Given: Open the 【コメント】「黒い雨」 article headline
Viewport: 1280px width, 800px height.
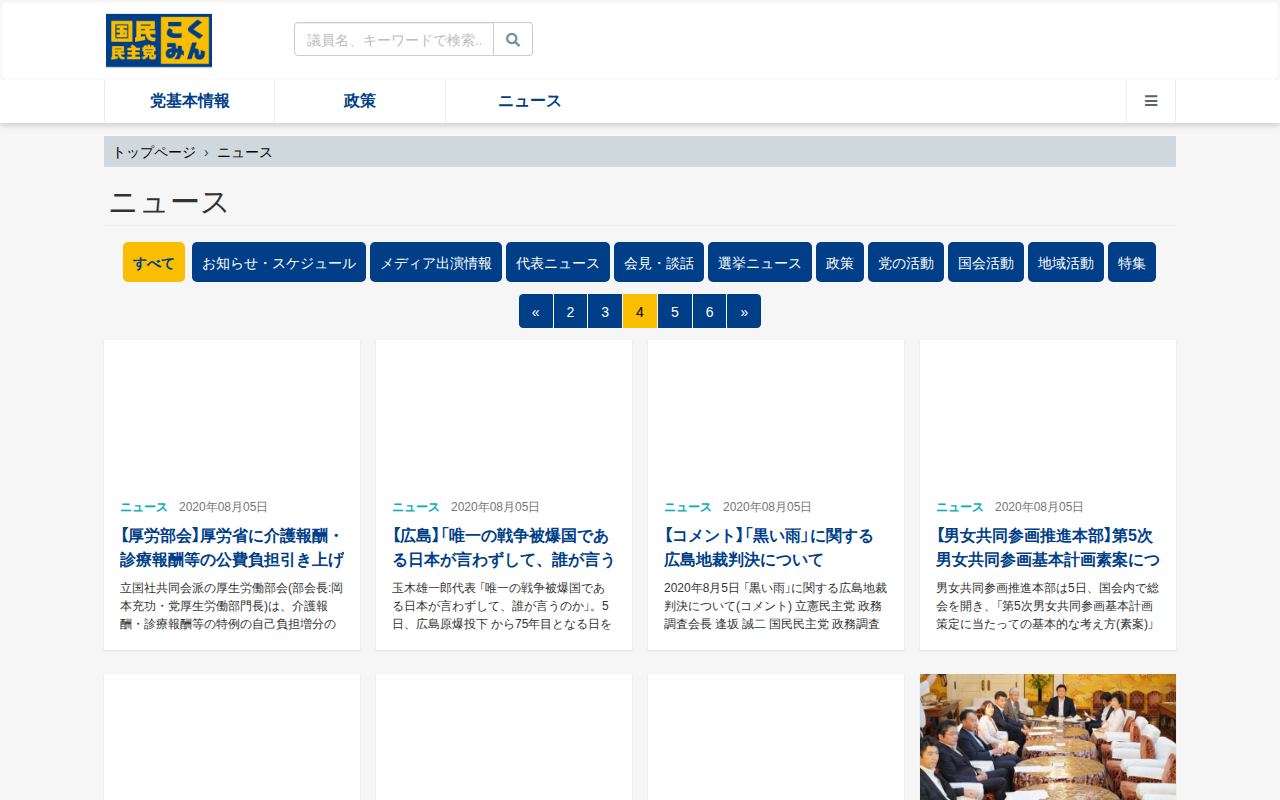Looking at the screenshot, I should click(768, 547).
